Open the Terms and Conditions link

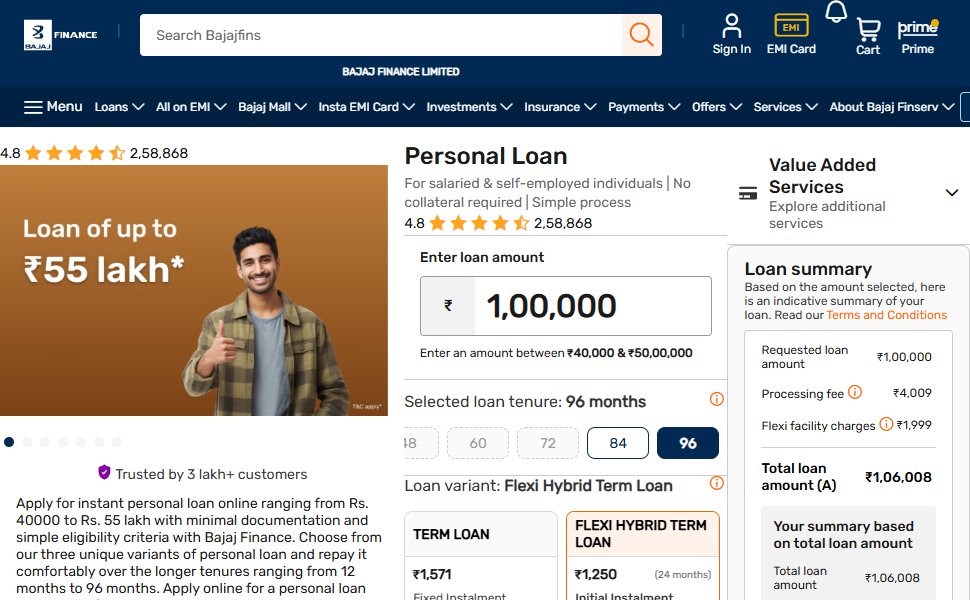click(886, 314)
